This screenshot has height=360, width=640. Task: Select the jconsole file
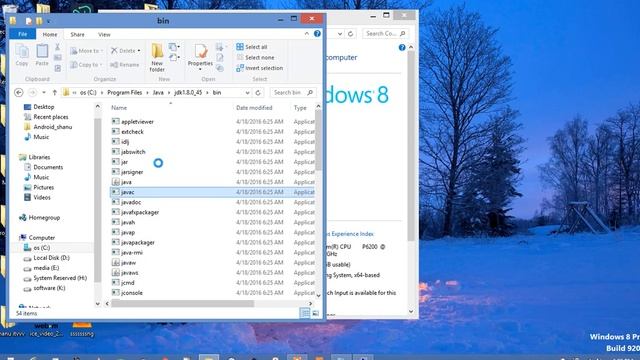(x=132, y=293)
